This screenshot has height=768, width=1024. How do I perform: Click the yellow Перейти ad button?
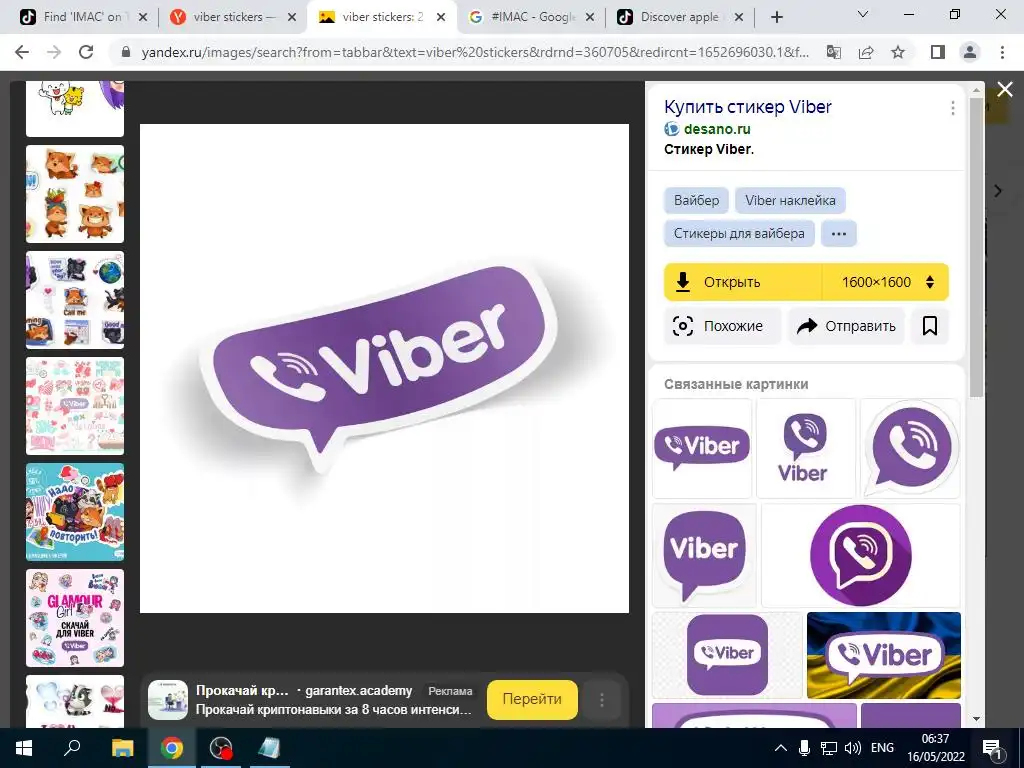coord(532,699)
